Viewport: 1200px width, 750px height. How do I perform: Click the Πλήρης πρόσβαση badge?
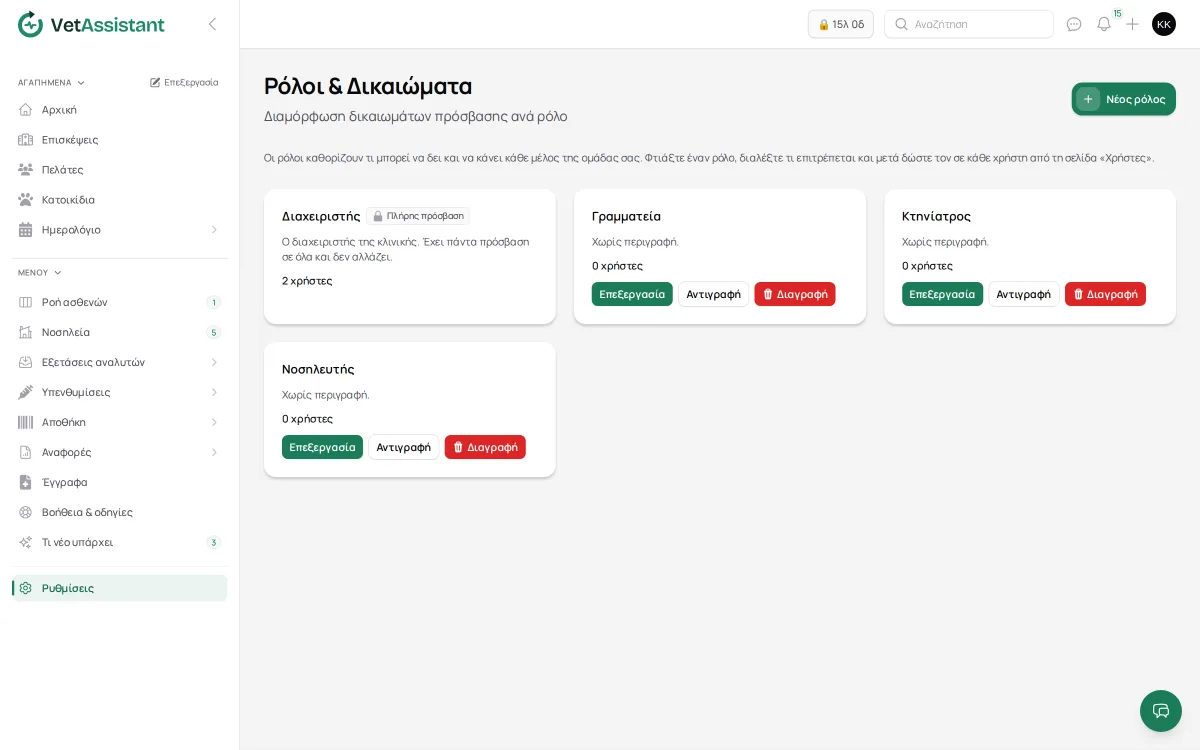418,216
